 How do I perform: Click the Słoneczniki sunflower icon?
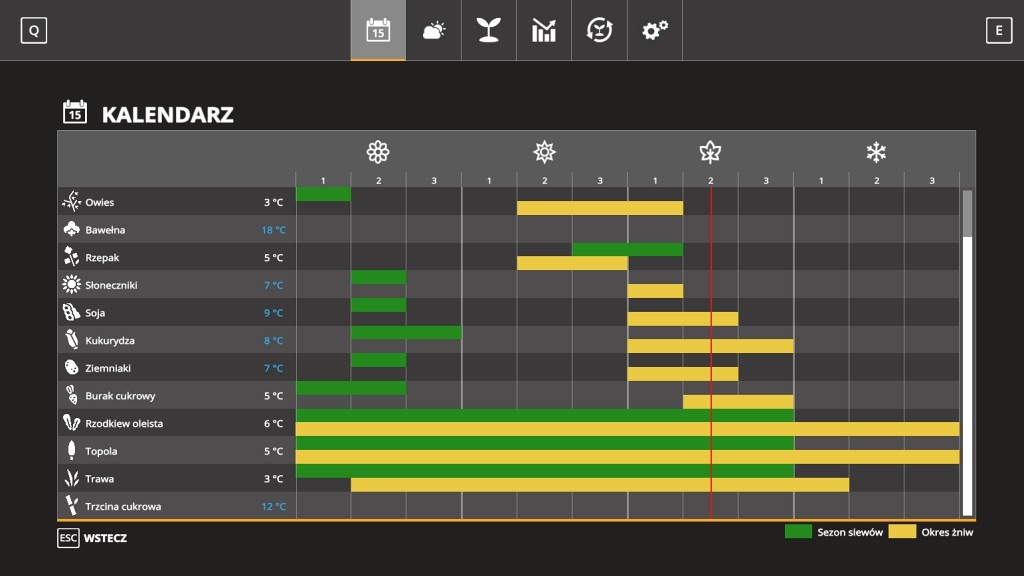(x=71, y=285)
